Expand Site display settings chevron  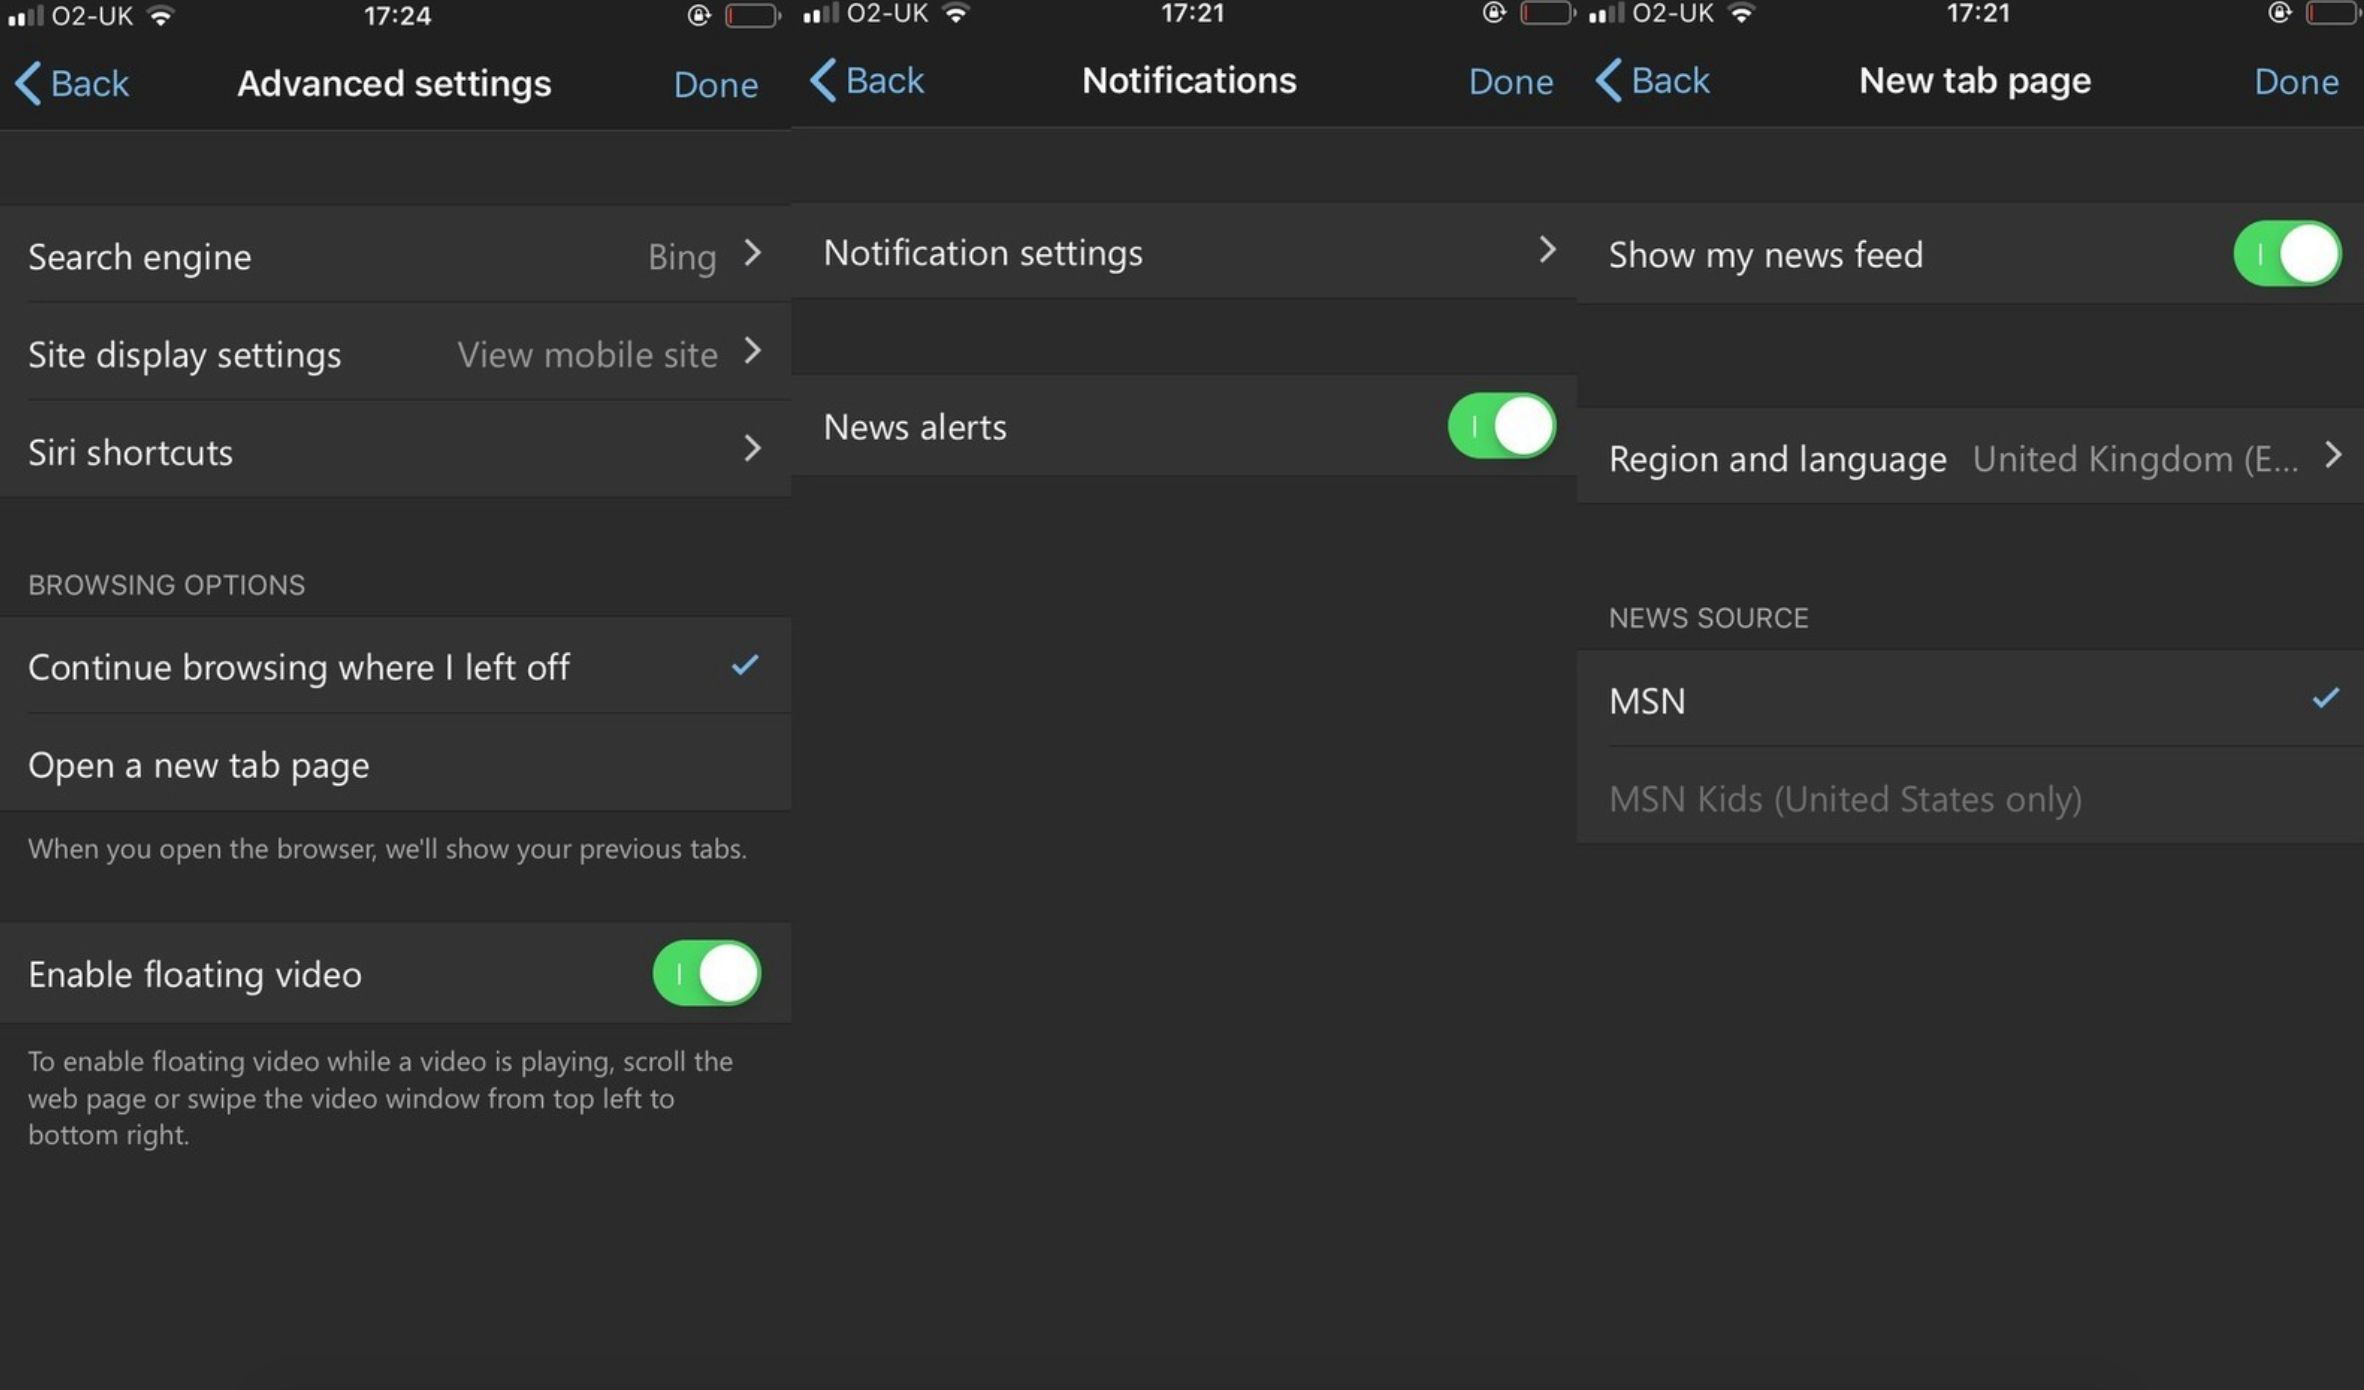[752, 352]
